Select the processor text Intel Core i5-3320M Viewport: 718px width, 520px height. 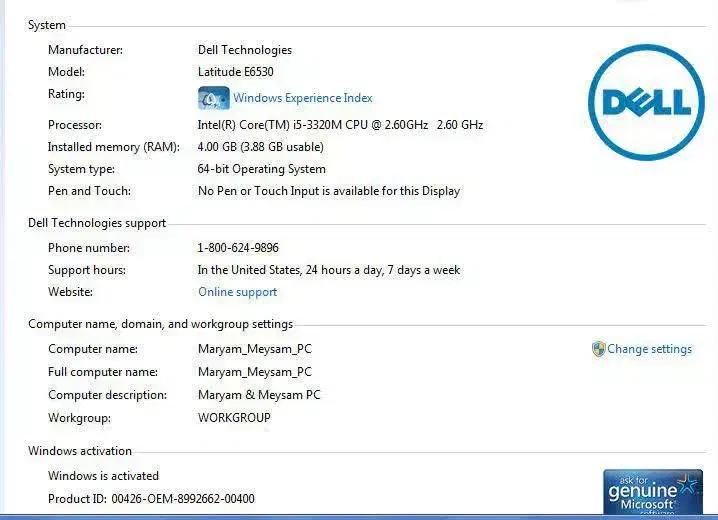pyautogui.click(x=340, y=125)
